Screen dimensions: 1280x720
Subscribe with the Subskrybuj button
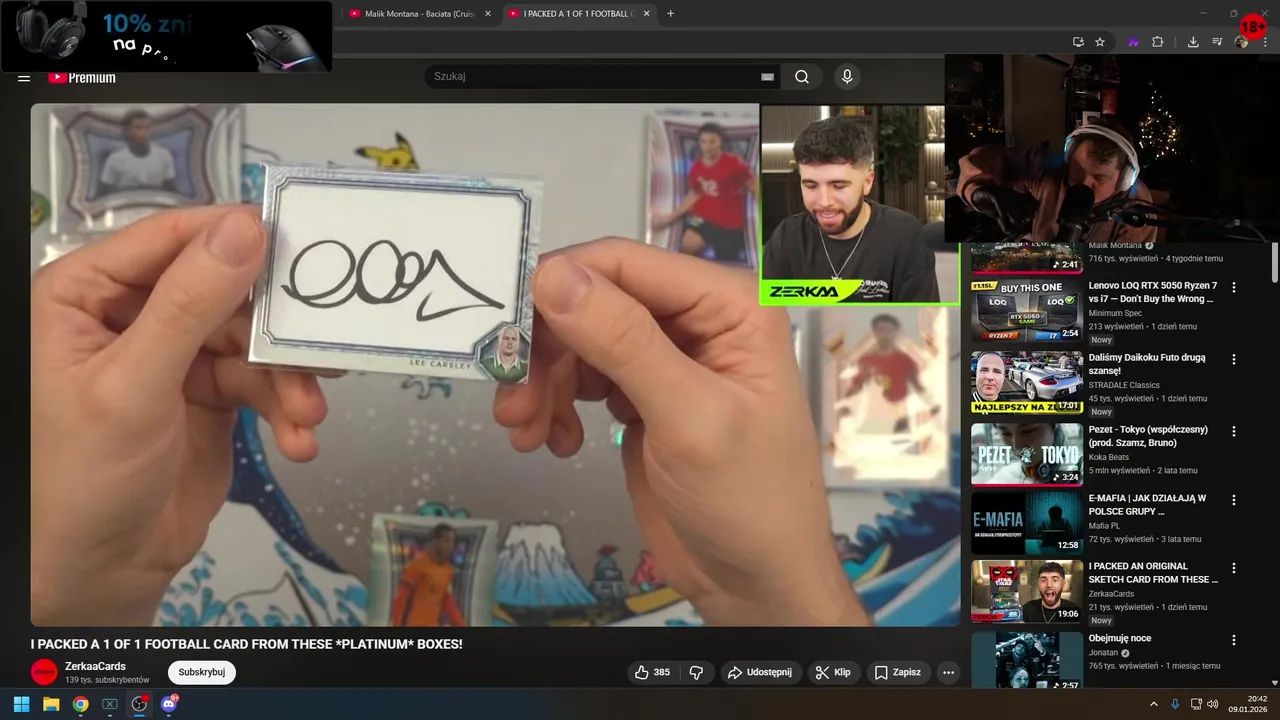[201, 672]
